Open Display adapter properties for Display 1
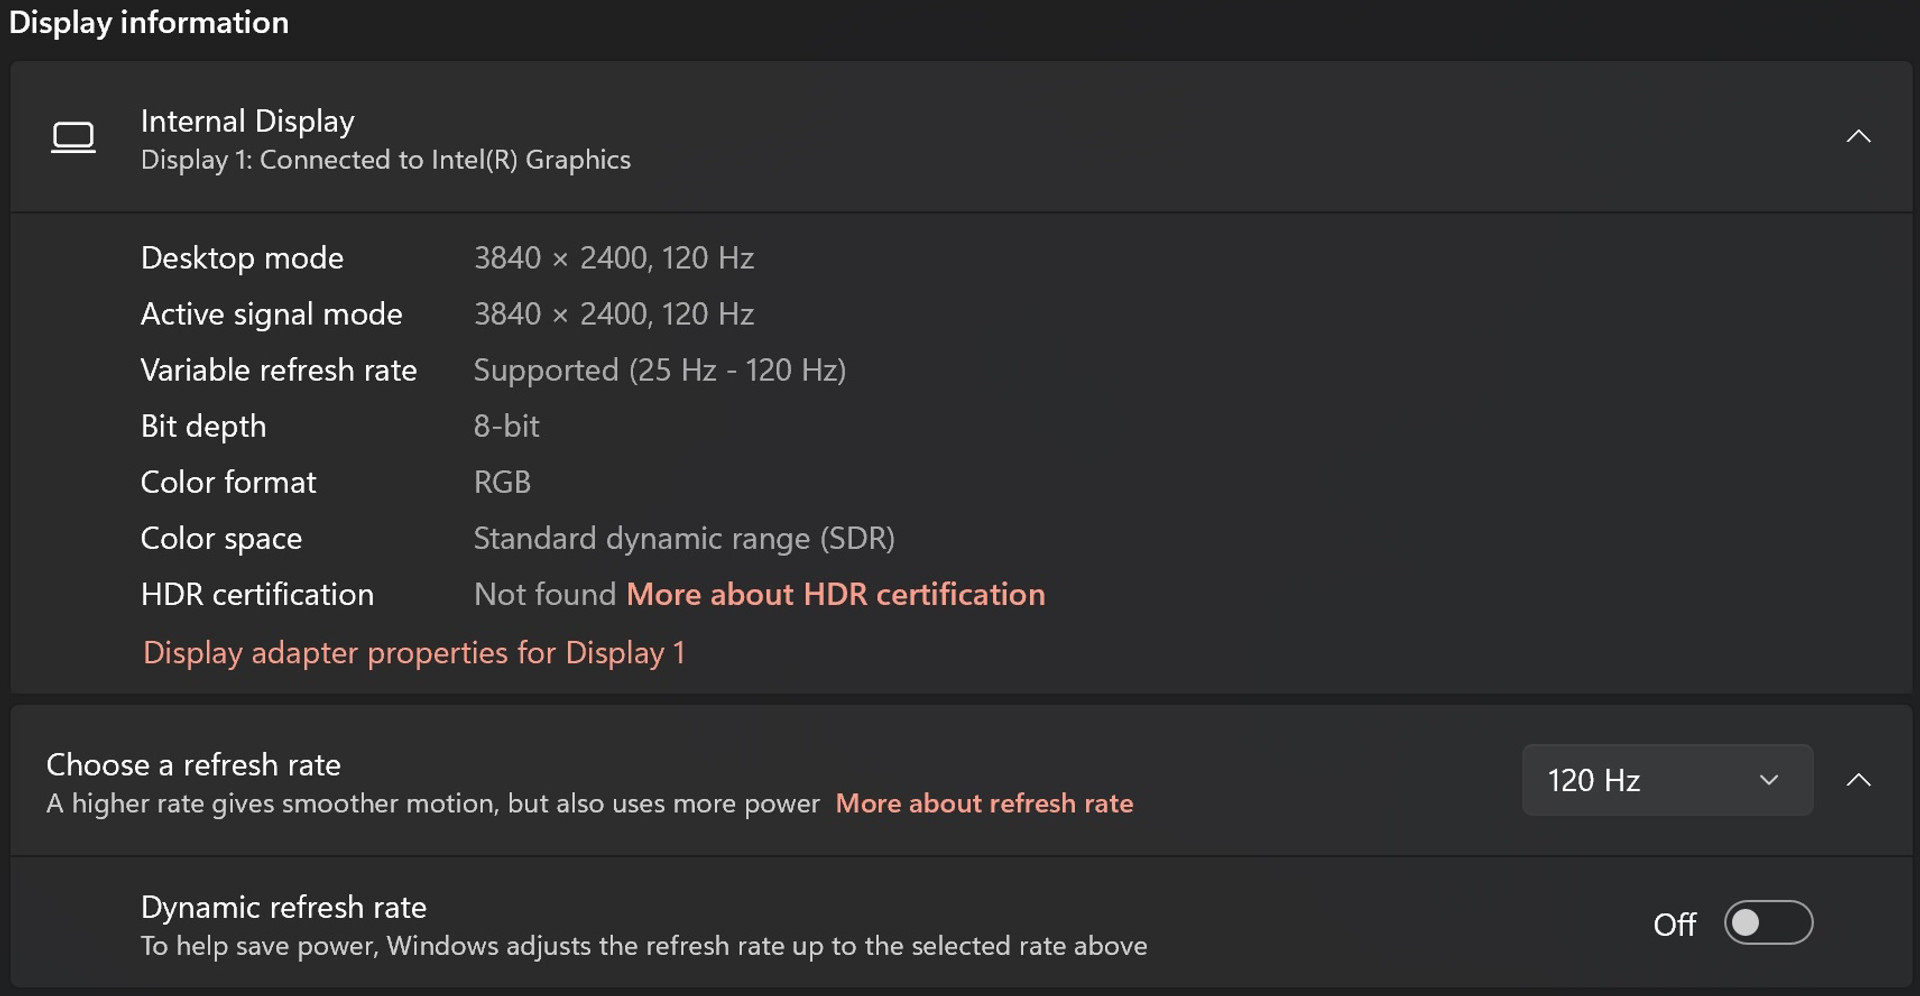The height and width of the screenshot is (996, 1920). (414, 653)
